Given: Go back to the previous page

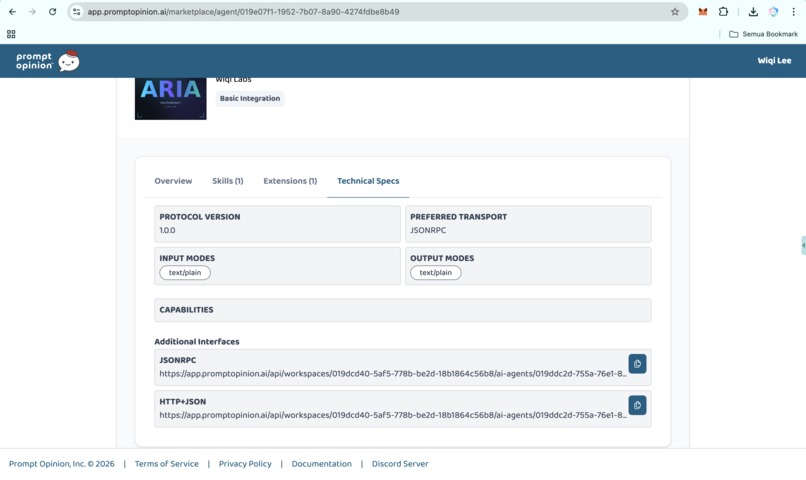Looking at the screenshot, I should (x=12, y=11).
